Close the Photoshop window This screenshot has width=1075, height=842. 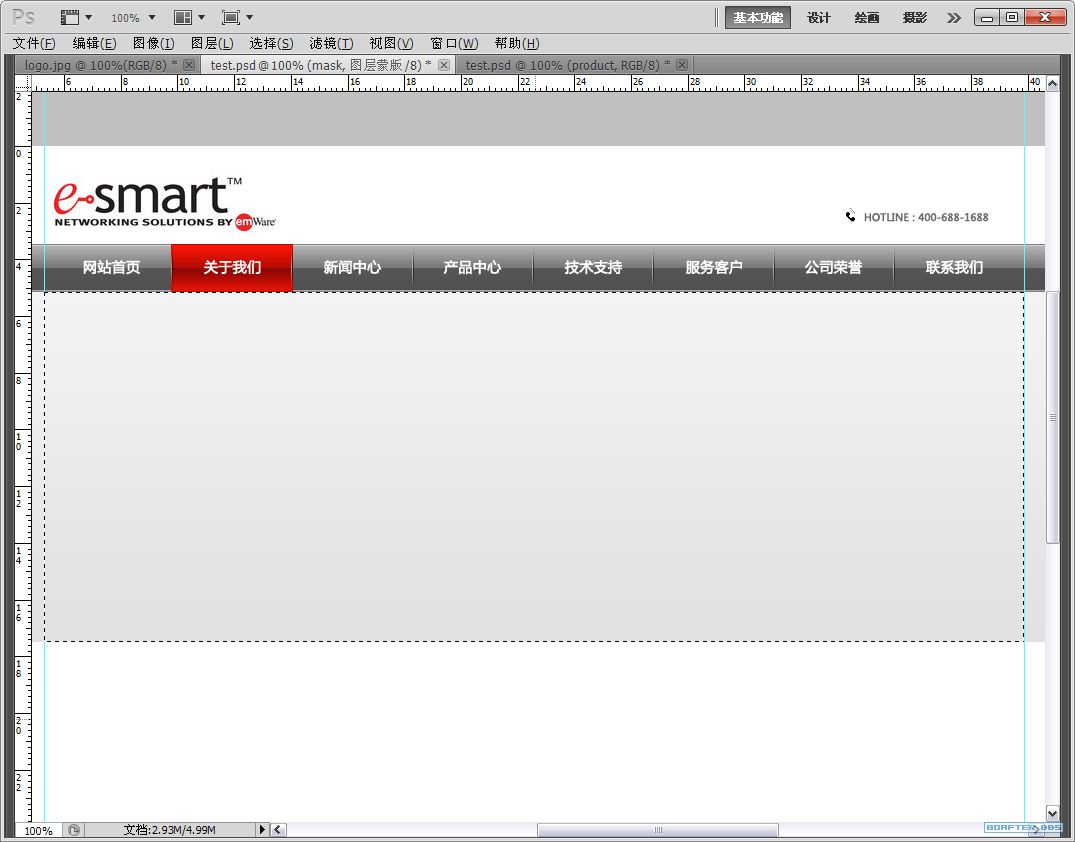(1045, 17)
